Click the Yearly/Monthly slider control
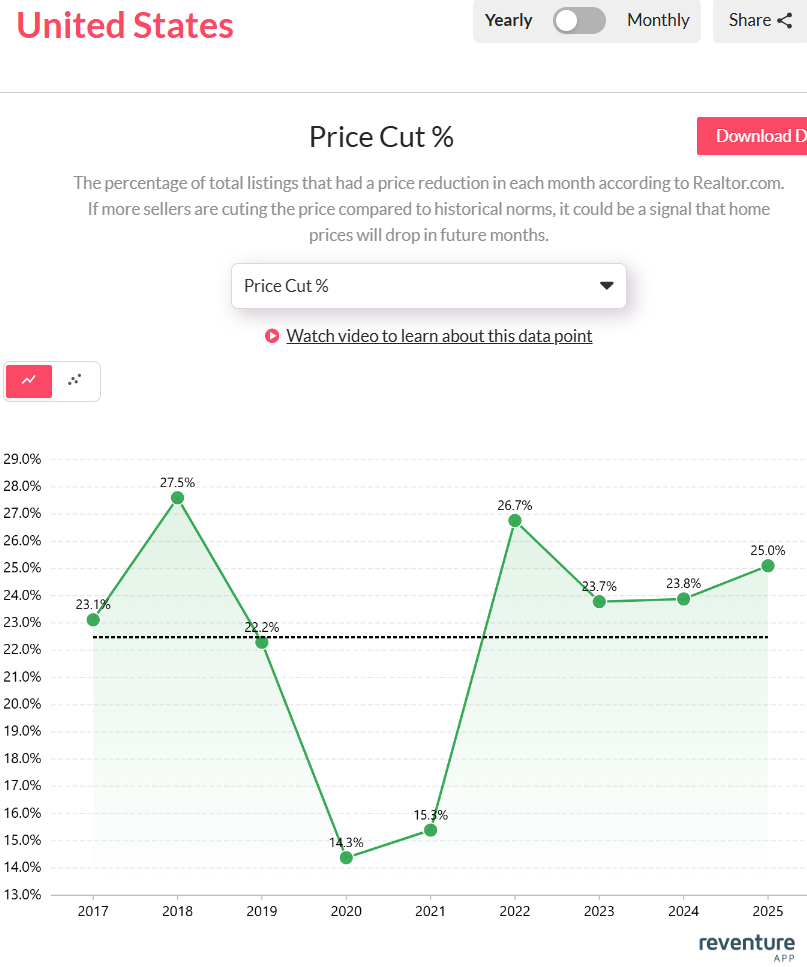 click(578, 20)
